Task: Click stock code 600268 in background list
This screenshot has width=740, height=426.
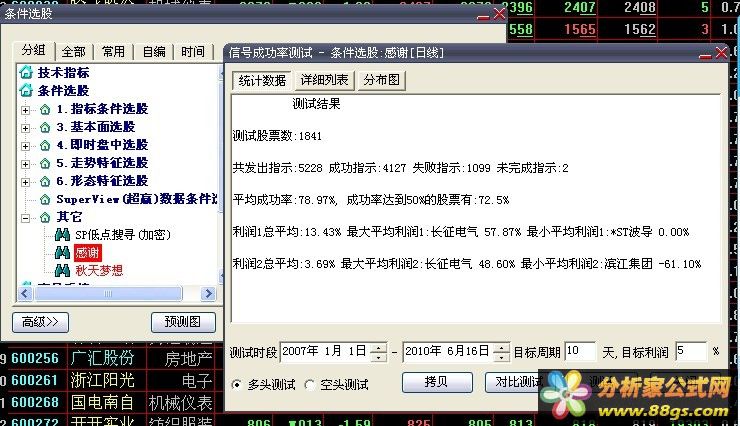Action: 35,402
